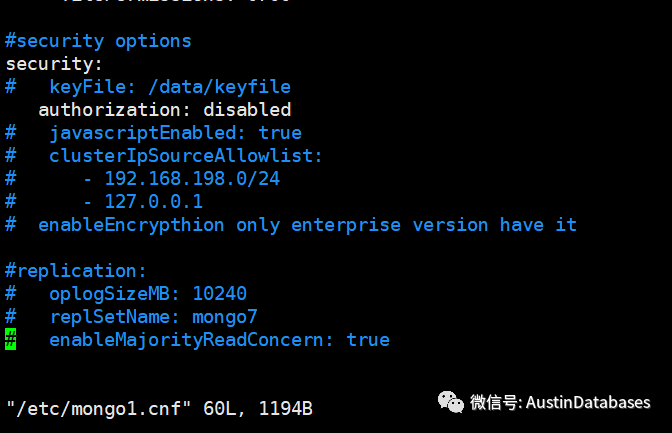The height and width of the screenshot is (433, 672).
Task: Click the 'replSetName: mongo7' line
Action: (x=153, y=316)
